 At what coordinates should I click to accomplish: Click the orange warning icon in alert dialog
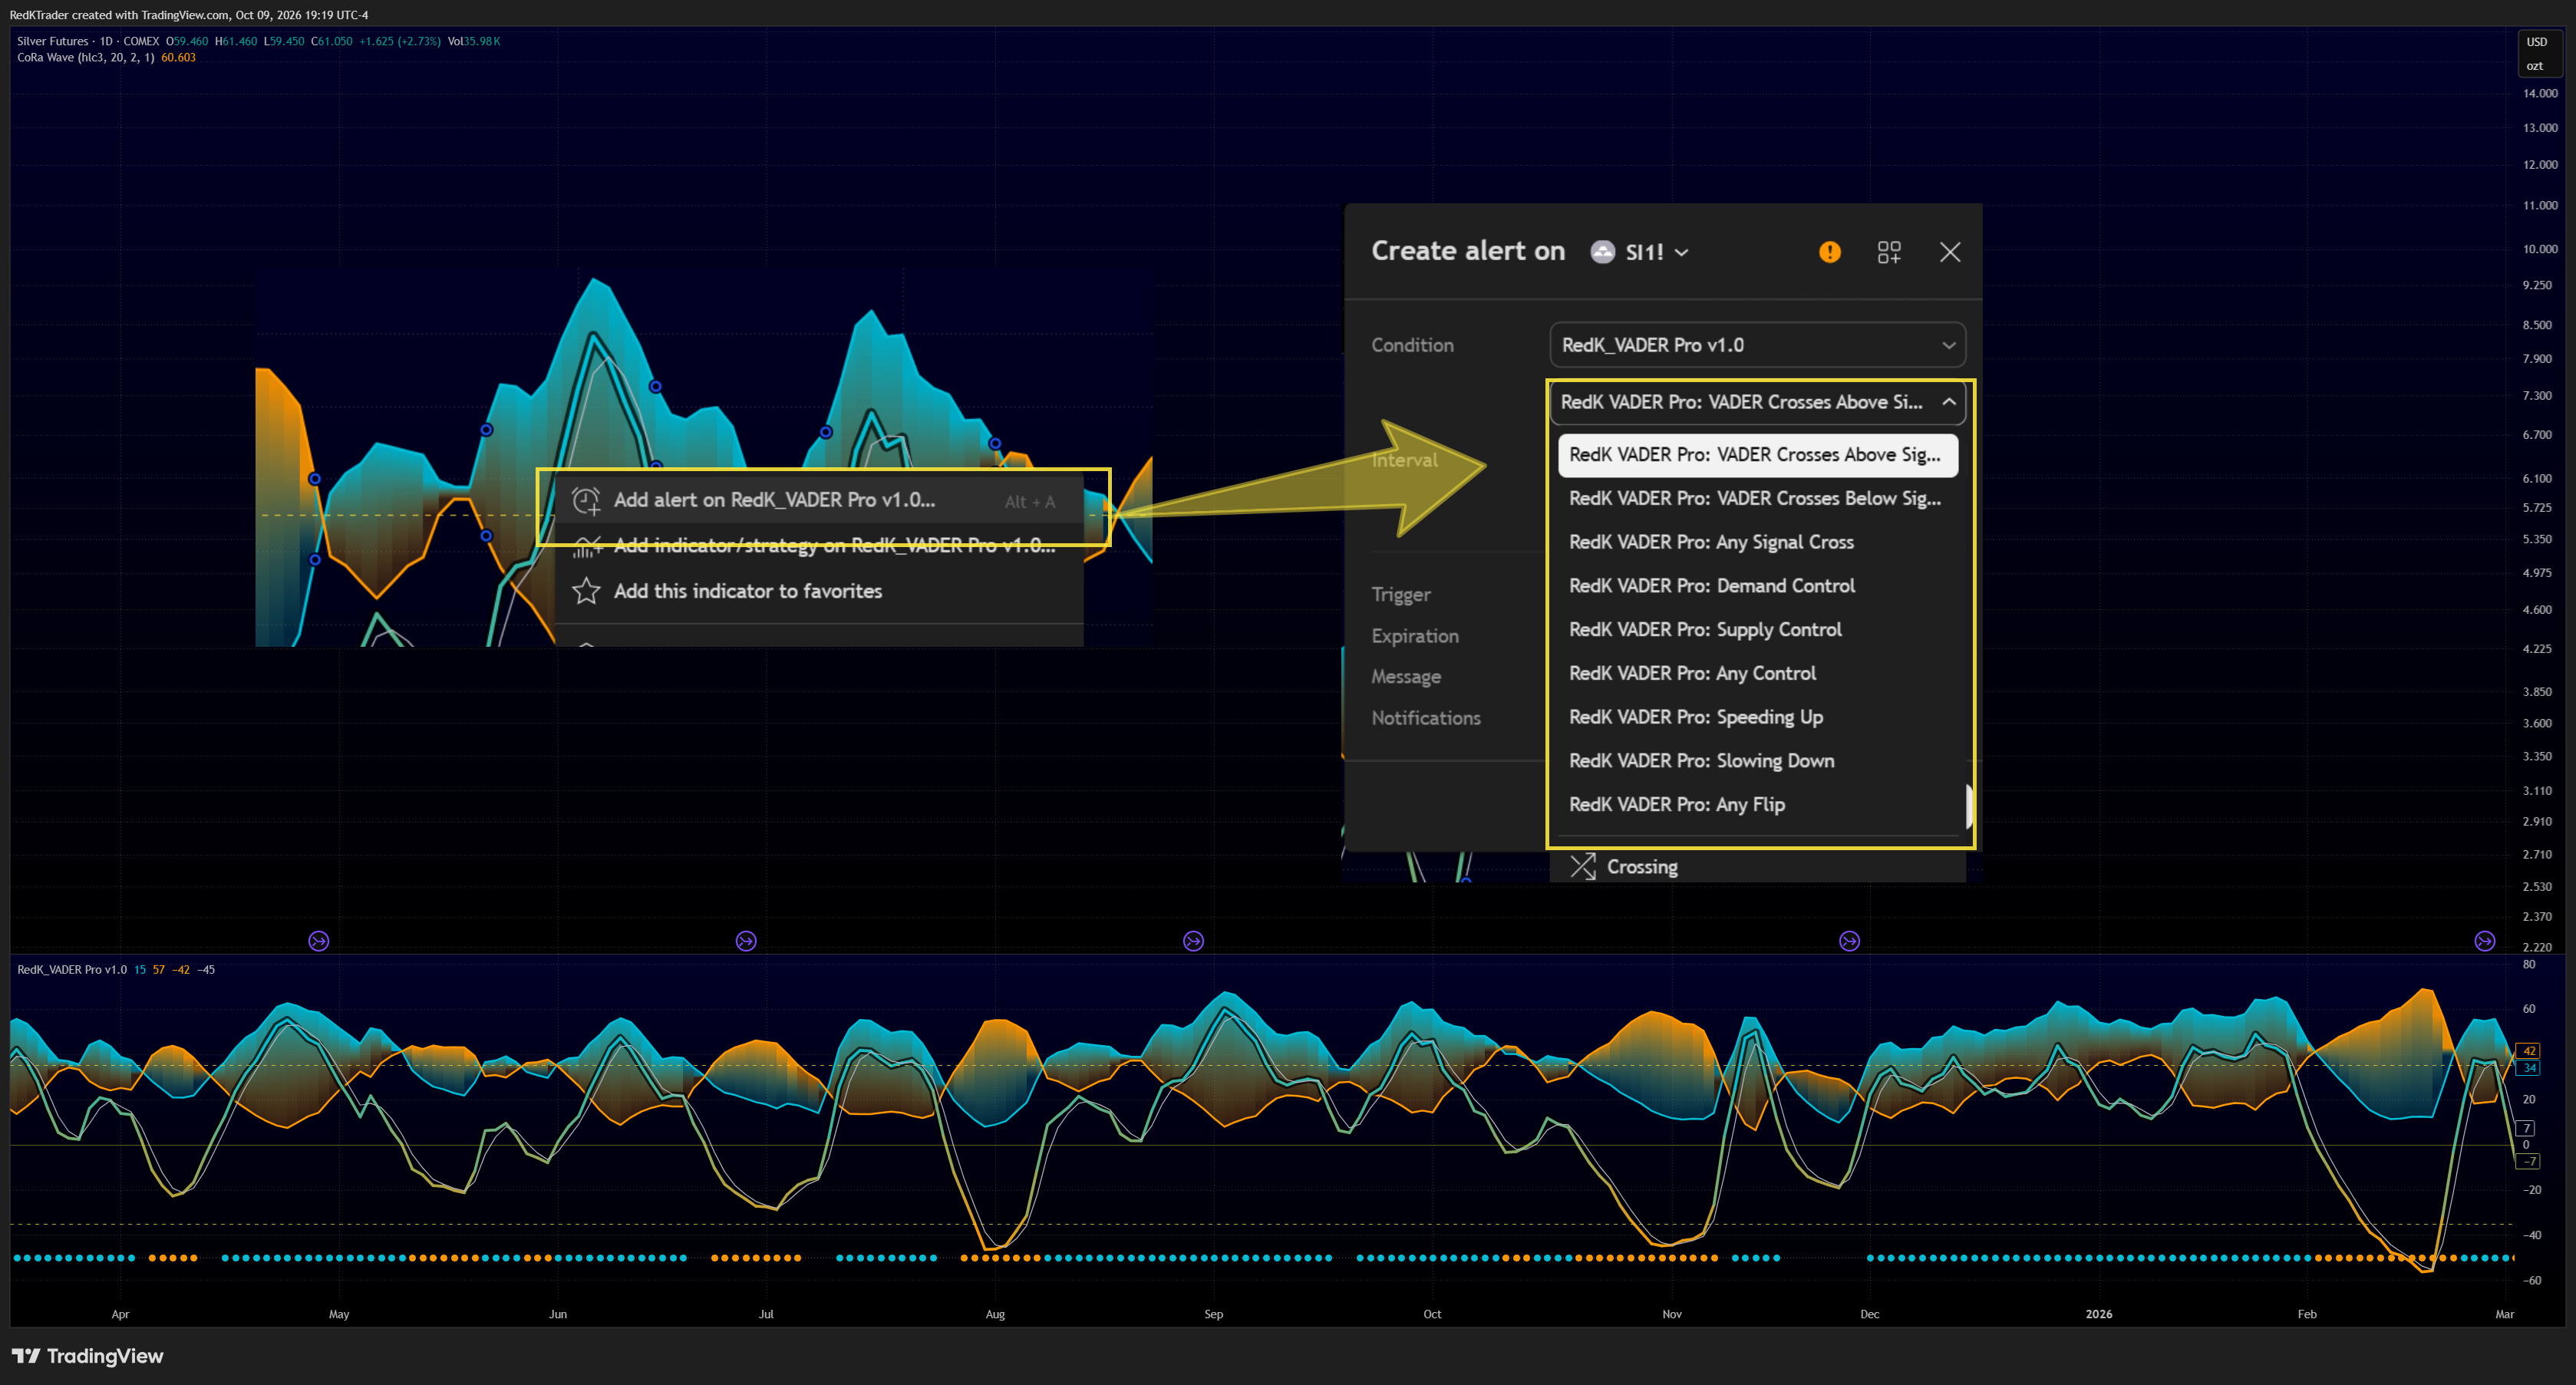[x=1829, y=252]
